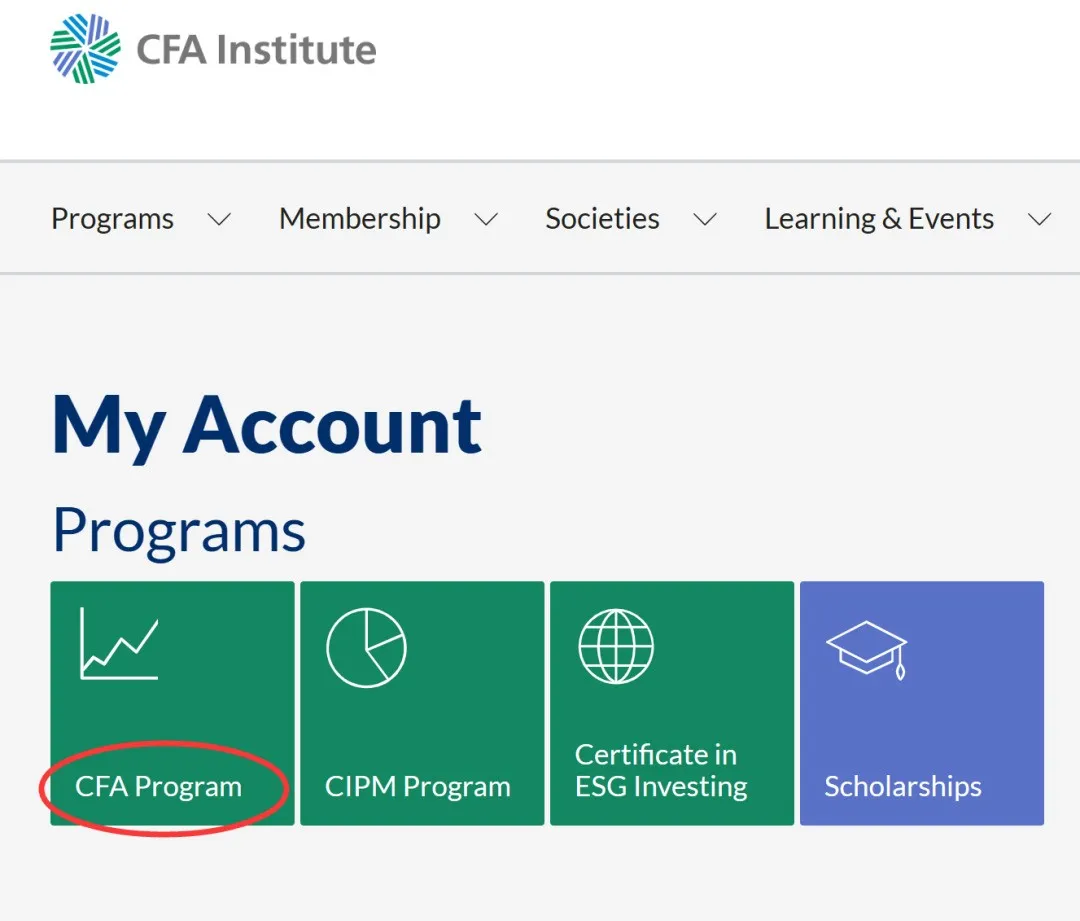Click the globe icon on ESG tile
This screenshot has height=921, width=1080.
pos(616,647)
